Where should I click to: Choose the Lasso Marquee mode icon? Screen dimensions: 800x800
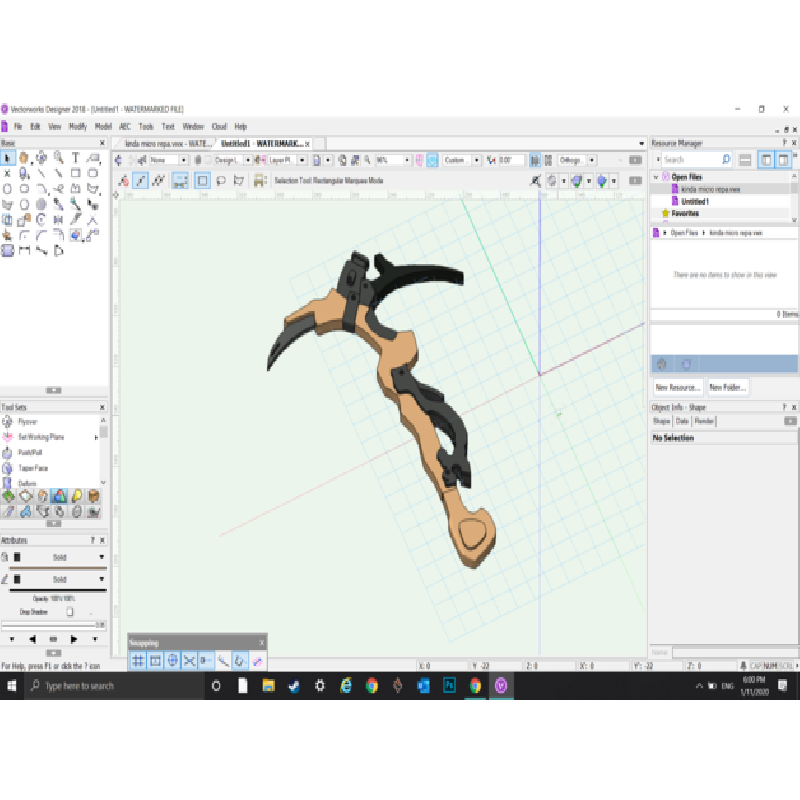221,181
